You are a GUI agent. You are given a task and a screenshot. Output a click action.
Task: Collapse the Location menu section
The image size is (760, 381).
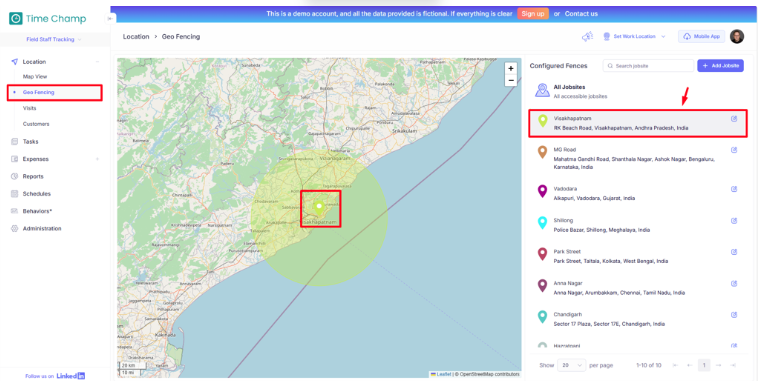click(x=97, y=62)
